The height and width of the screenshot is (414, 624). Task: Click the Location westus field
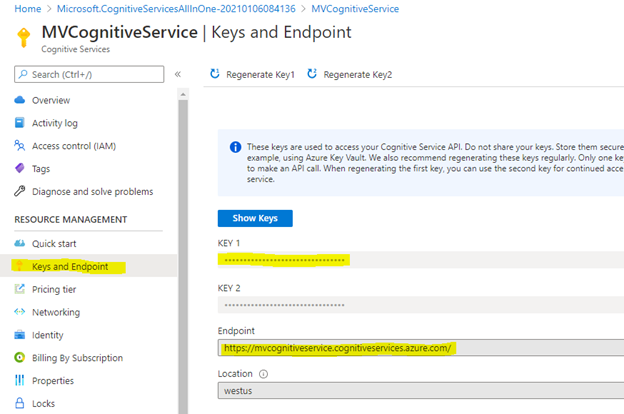pos(421,391)
